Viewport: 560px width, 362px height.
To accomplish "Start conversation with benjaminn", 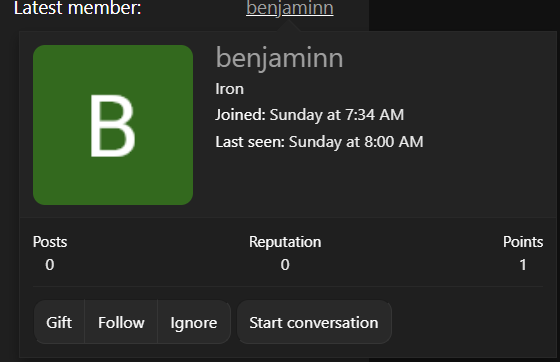I will (x=314, y=322).
